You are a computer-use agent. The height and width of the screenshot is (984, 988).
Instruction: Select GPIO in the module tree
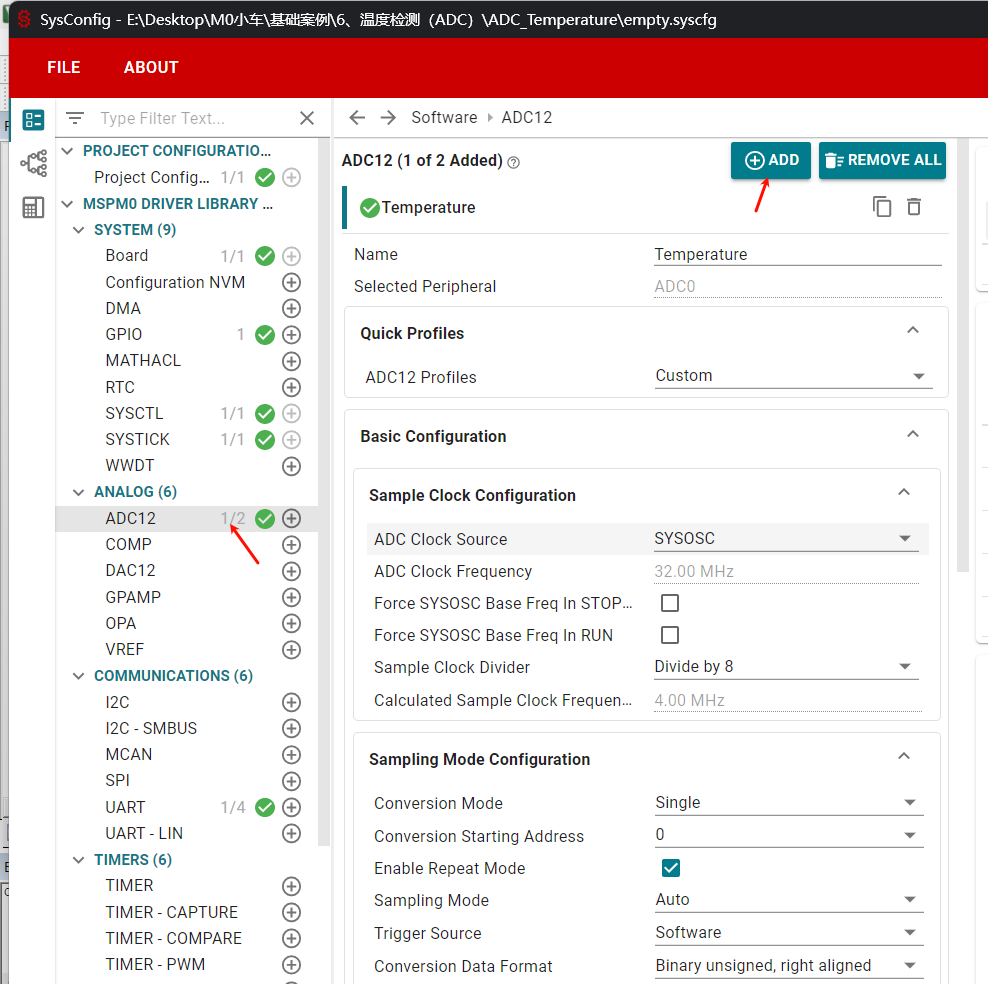(124, 335)
